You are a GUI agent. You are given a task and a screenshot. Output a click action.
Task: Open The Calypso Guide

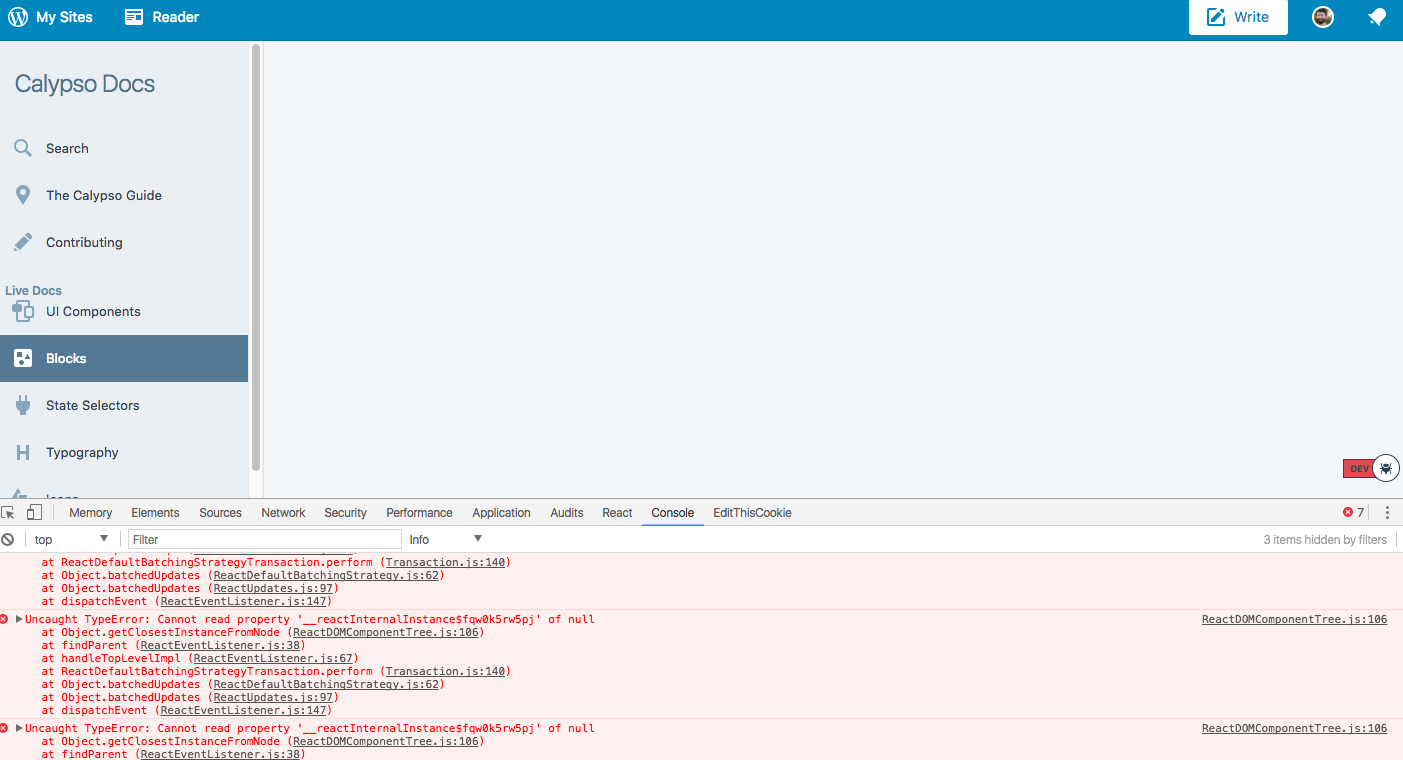(x=124, y=195)
